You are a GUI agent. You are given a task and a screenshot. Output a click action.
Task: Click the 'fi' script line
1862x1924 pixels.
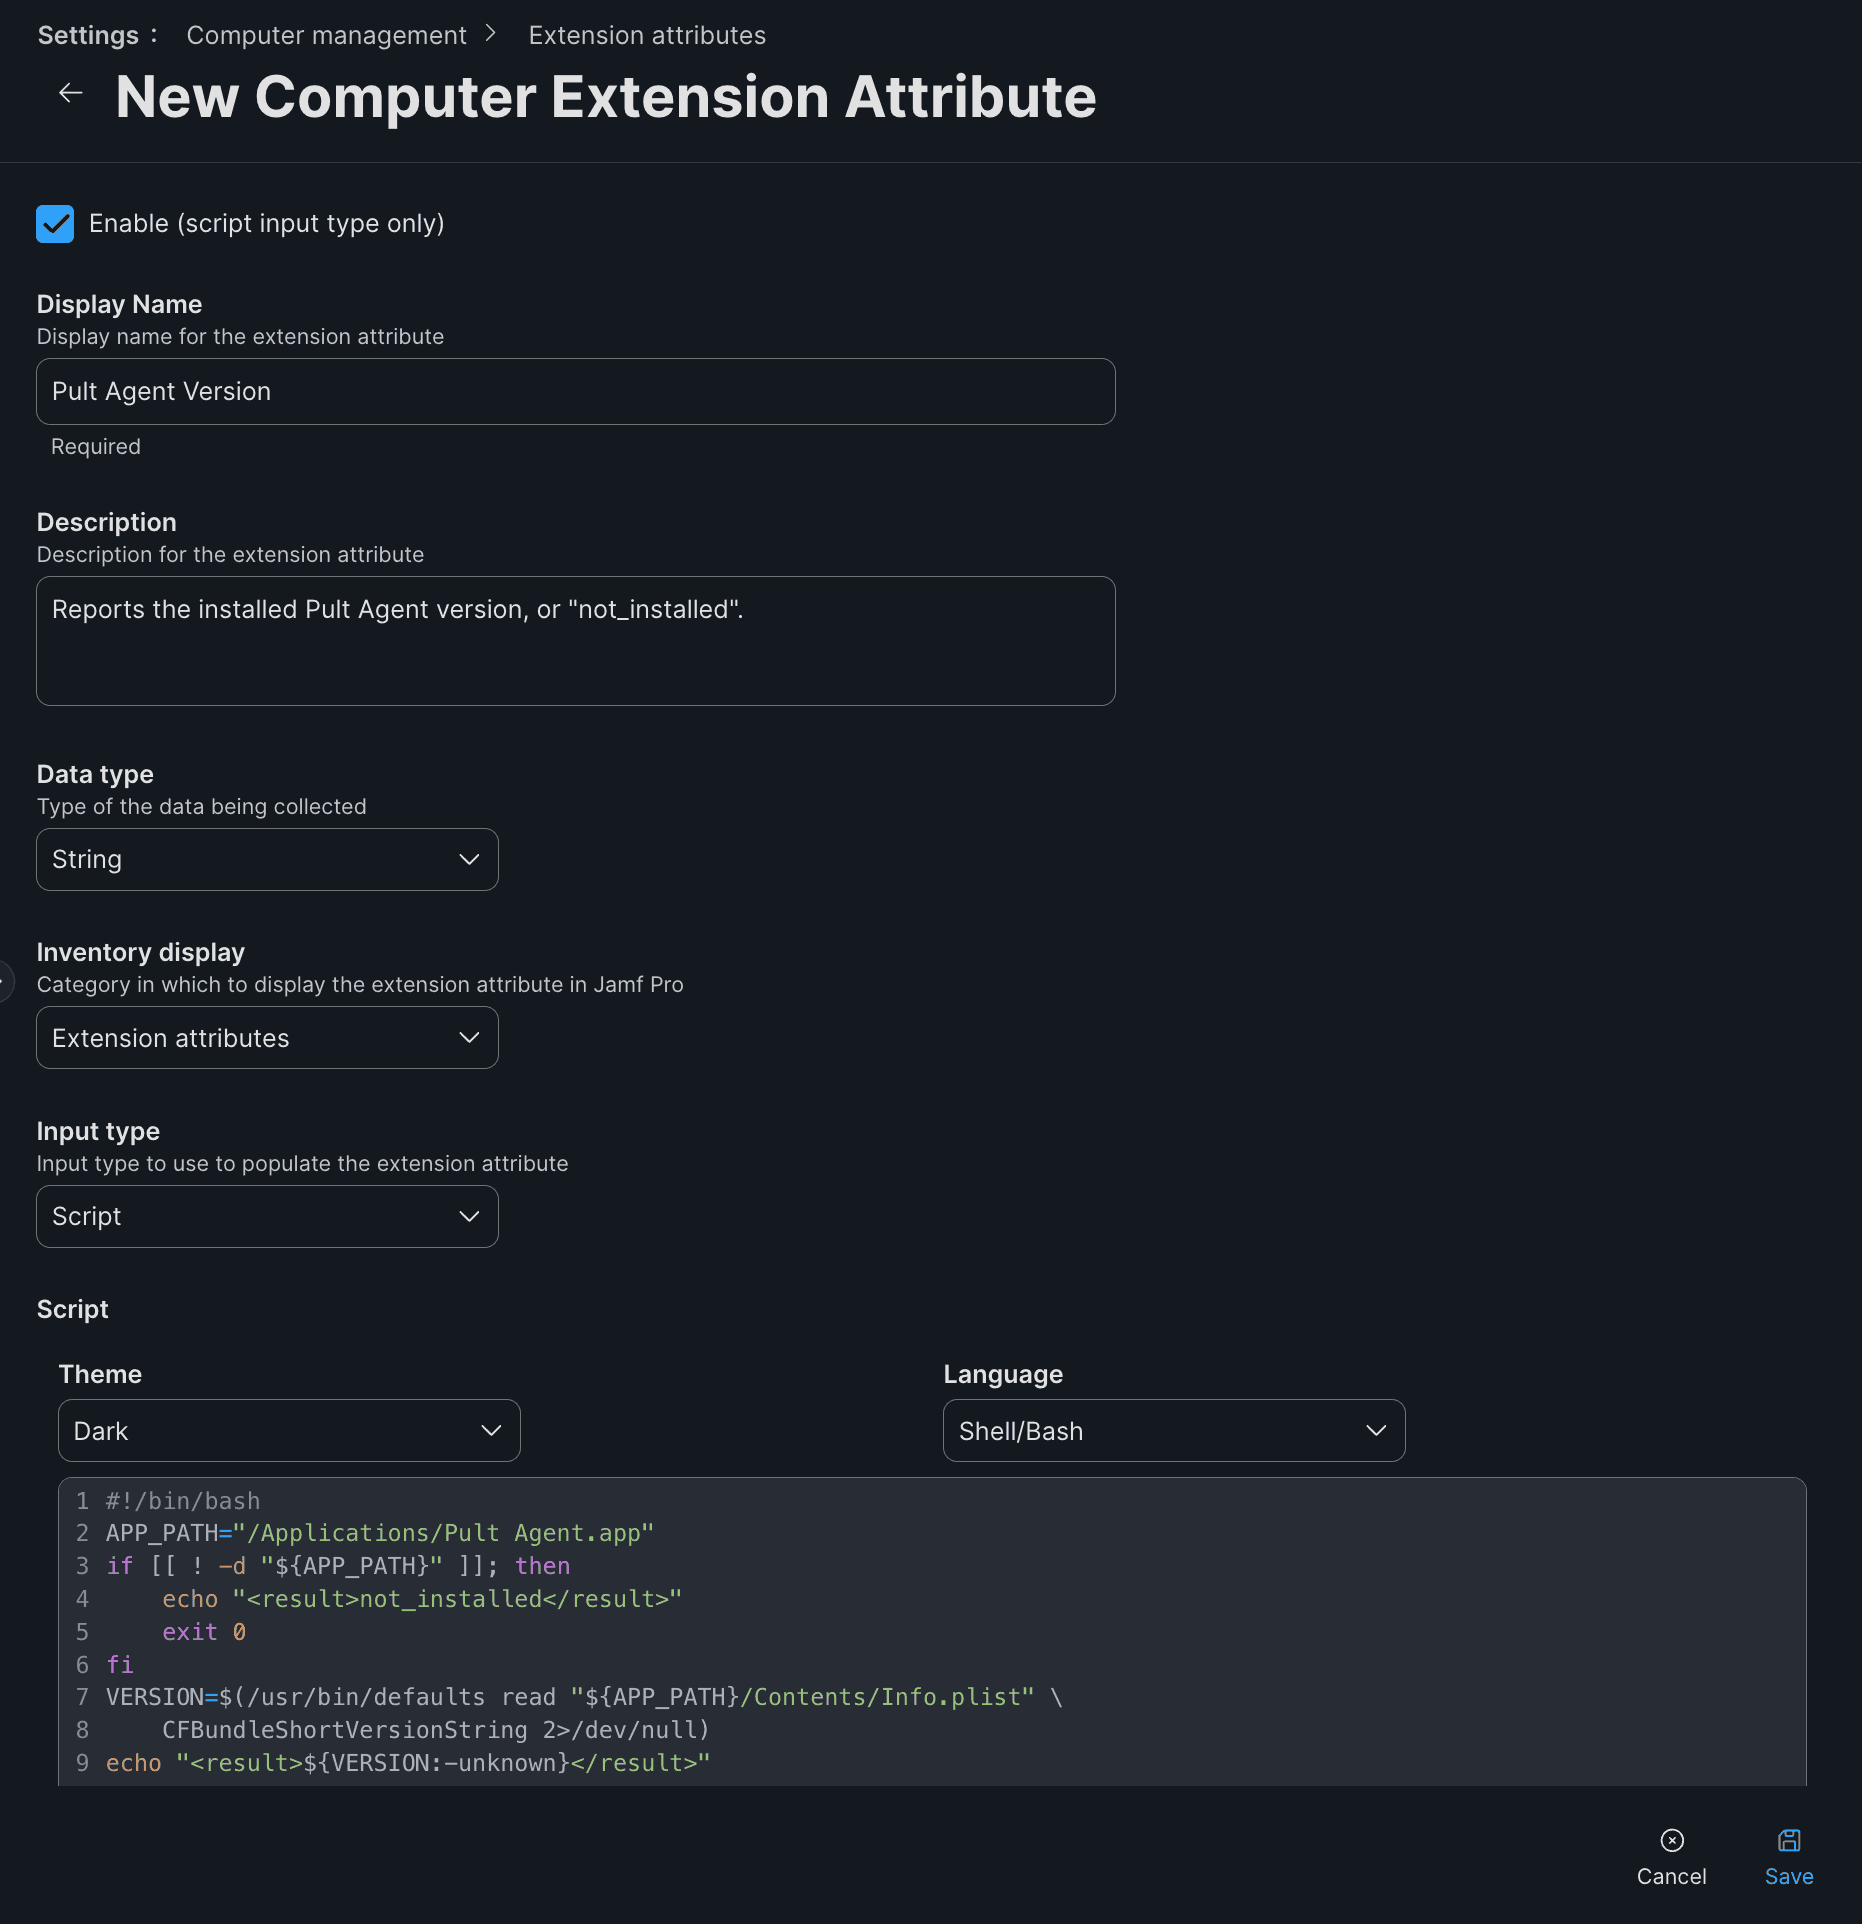120,1665
